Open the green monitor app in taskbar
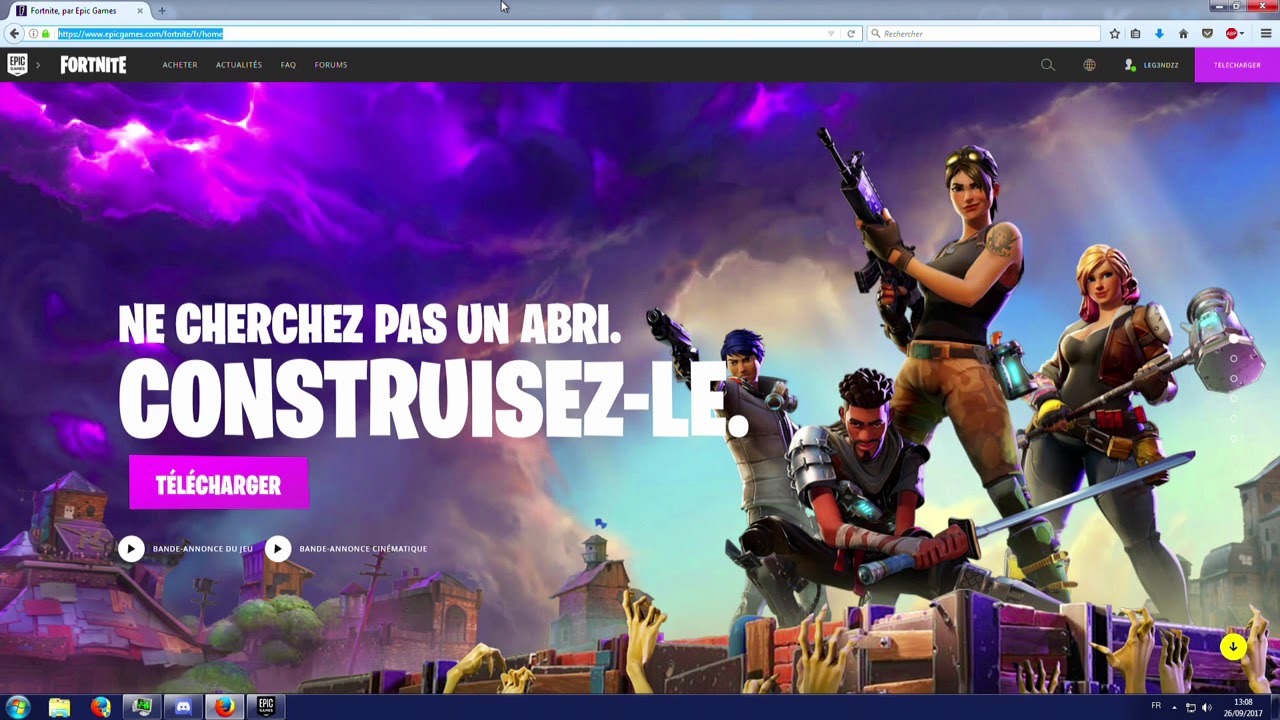 [x=143, y=707]
